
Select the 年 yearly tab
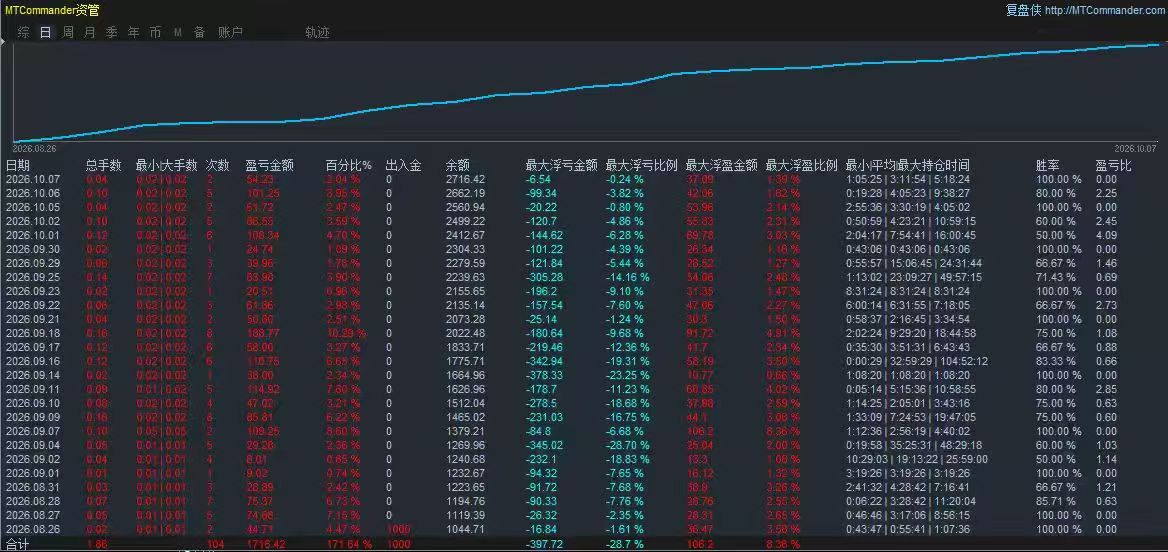click(x=133, y=33)
